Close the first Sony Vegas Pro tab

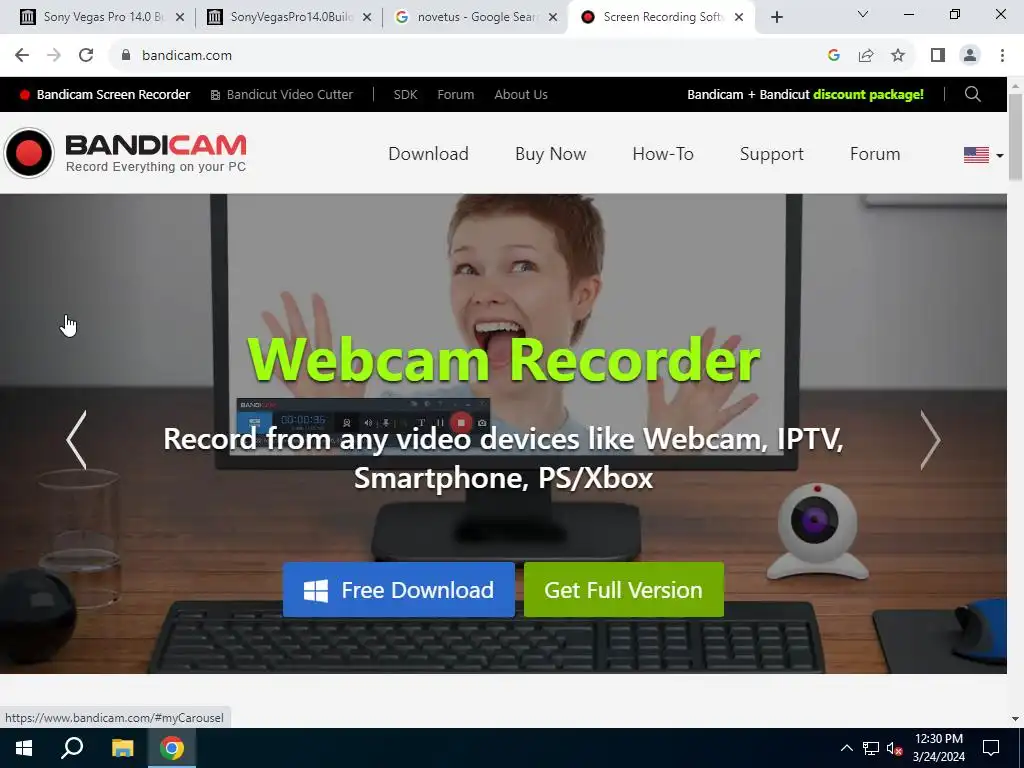point(180,17)
